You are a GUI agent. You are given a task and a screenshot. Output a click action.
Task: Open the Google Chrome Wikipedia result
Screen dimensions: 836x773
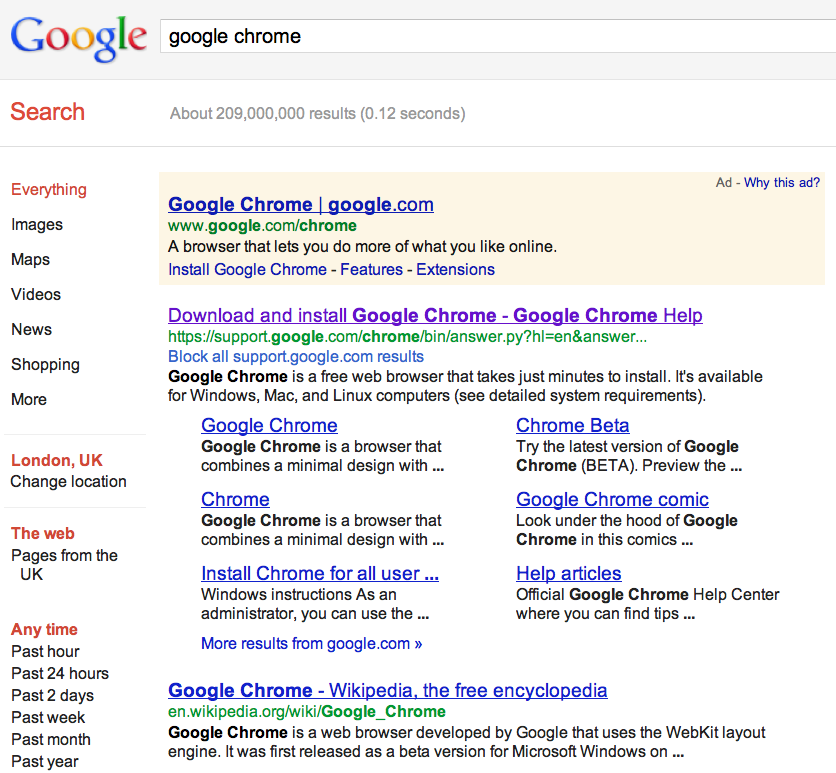(x=388, y=690)
